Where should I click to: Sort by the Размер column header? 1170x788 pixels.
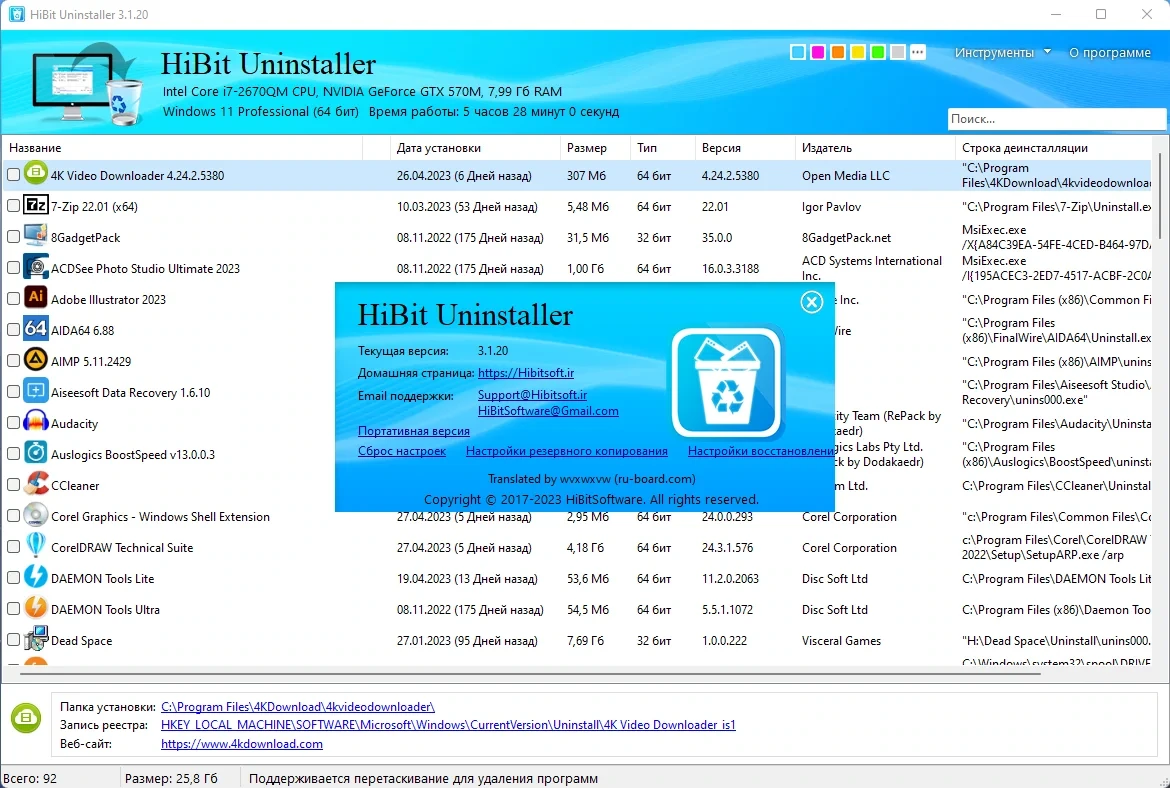[595, 148]
